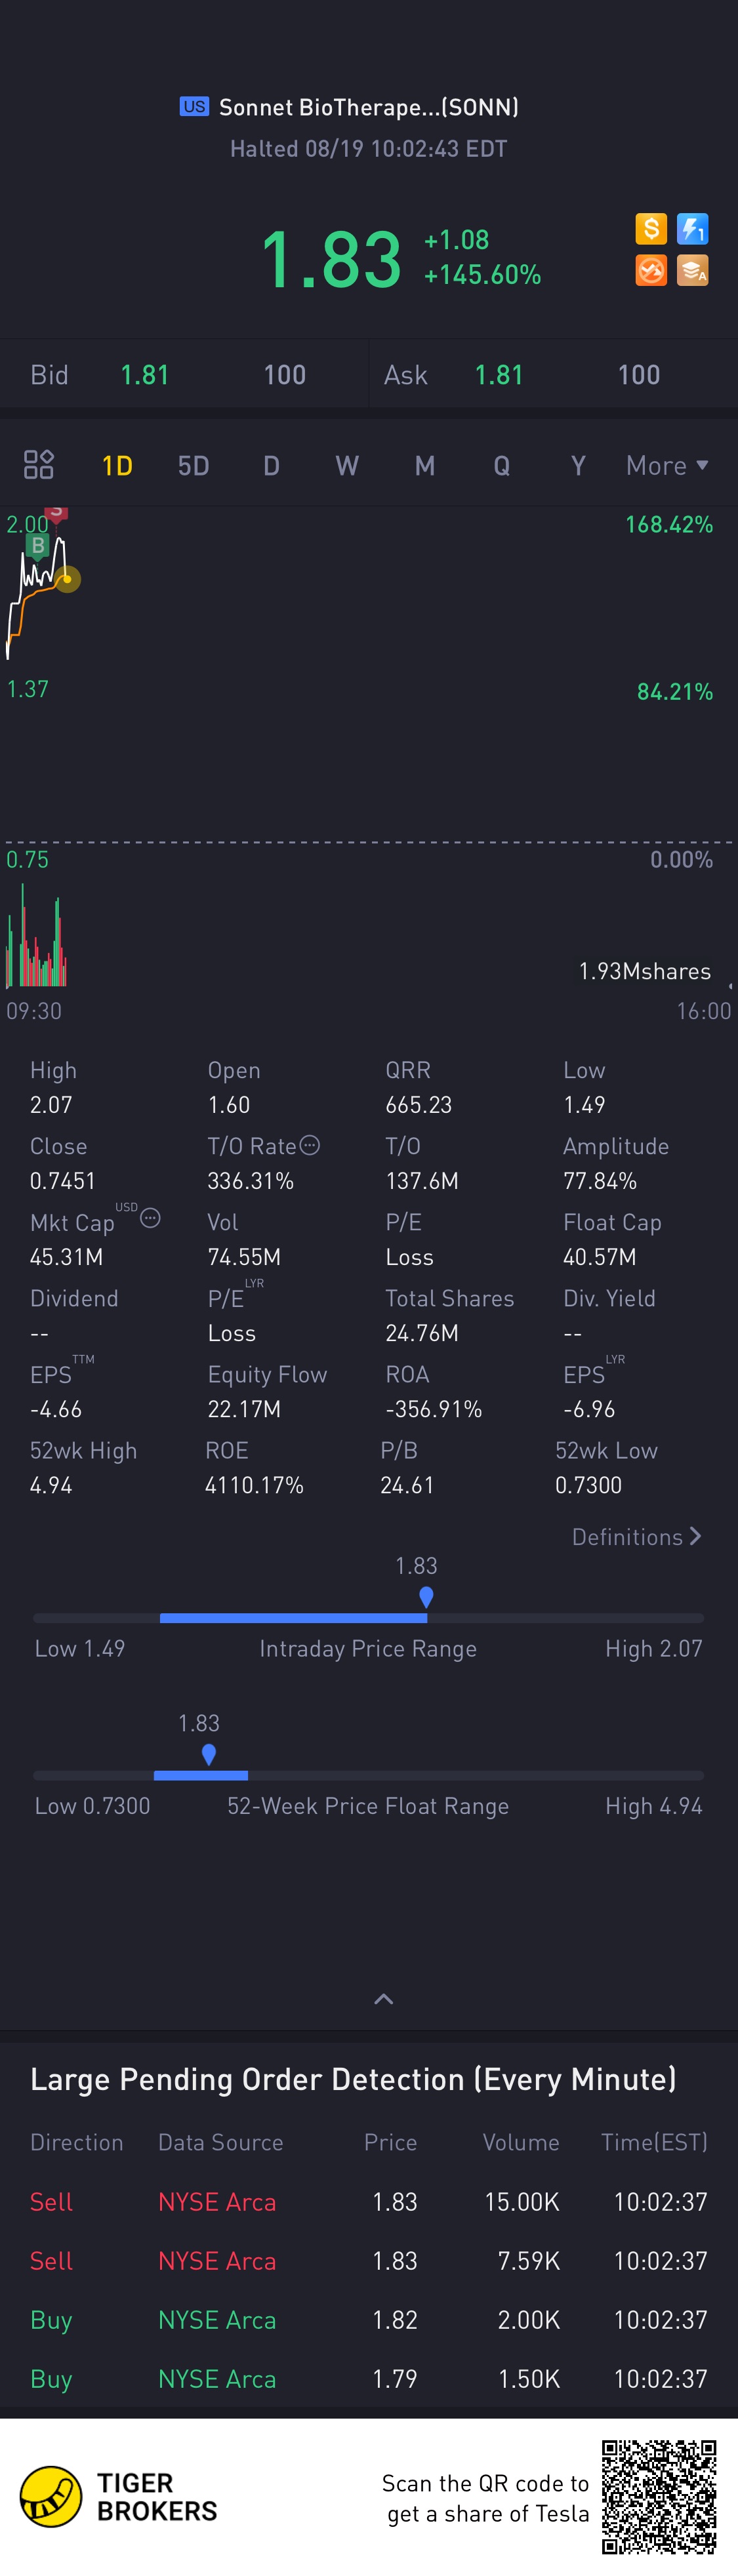
Task: Tap the red S sell marker on chart
Action: pos(56,513)
